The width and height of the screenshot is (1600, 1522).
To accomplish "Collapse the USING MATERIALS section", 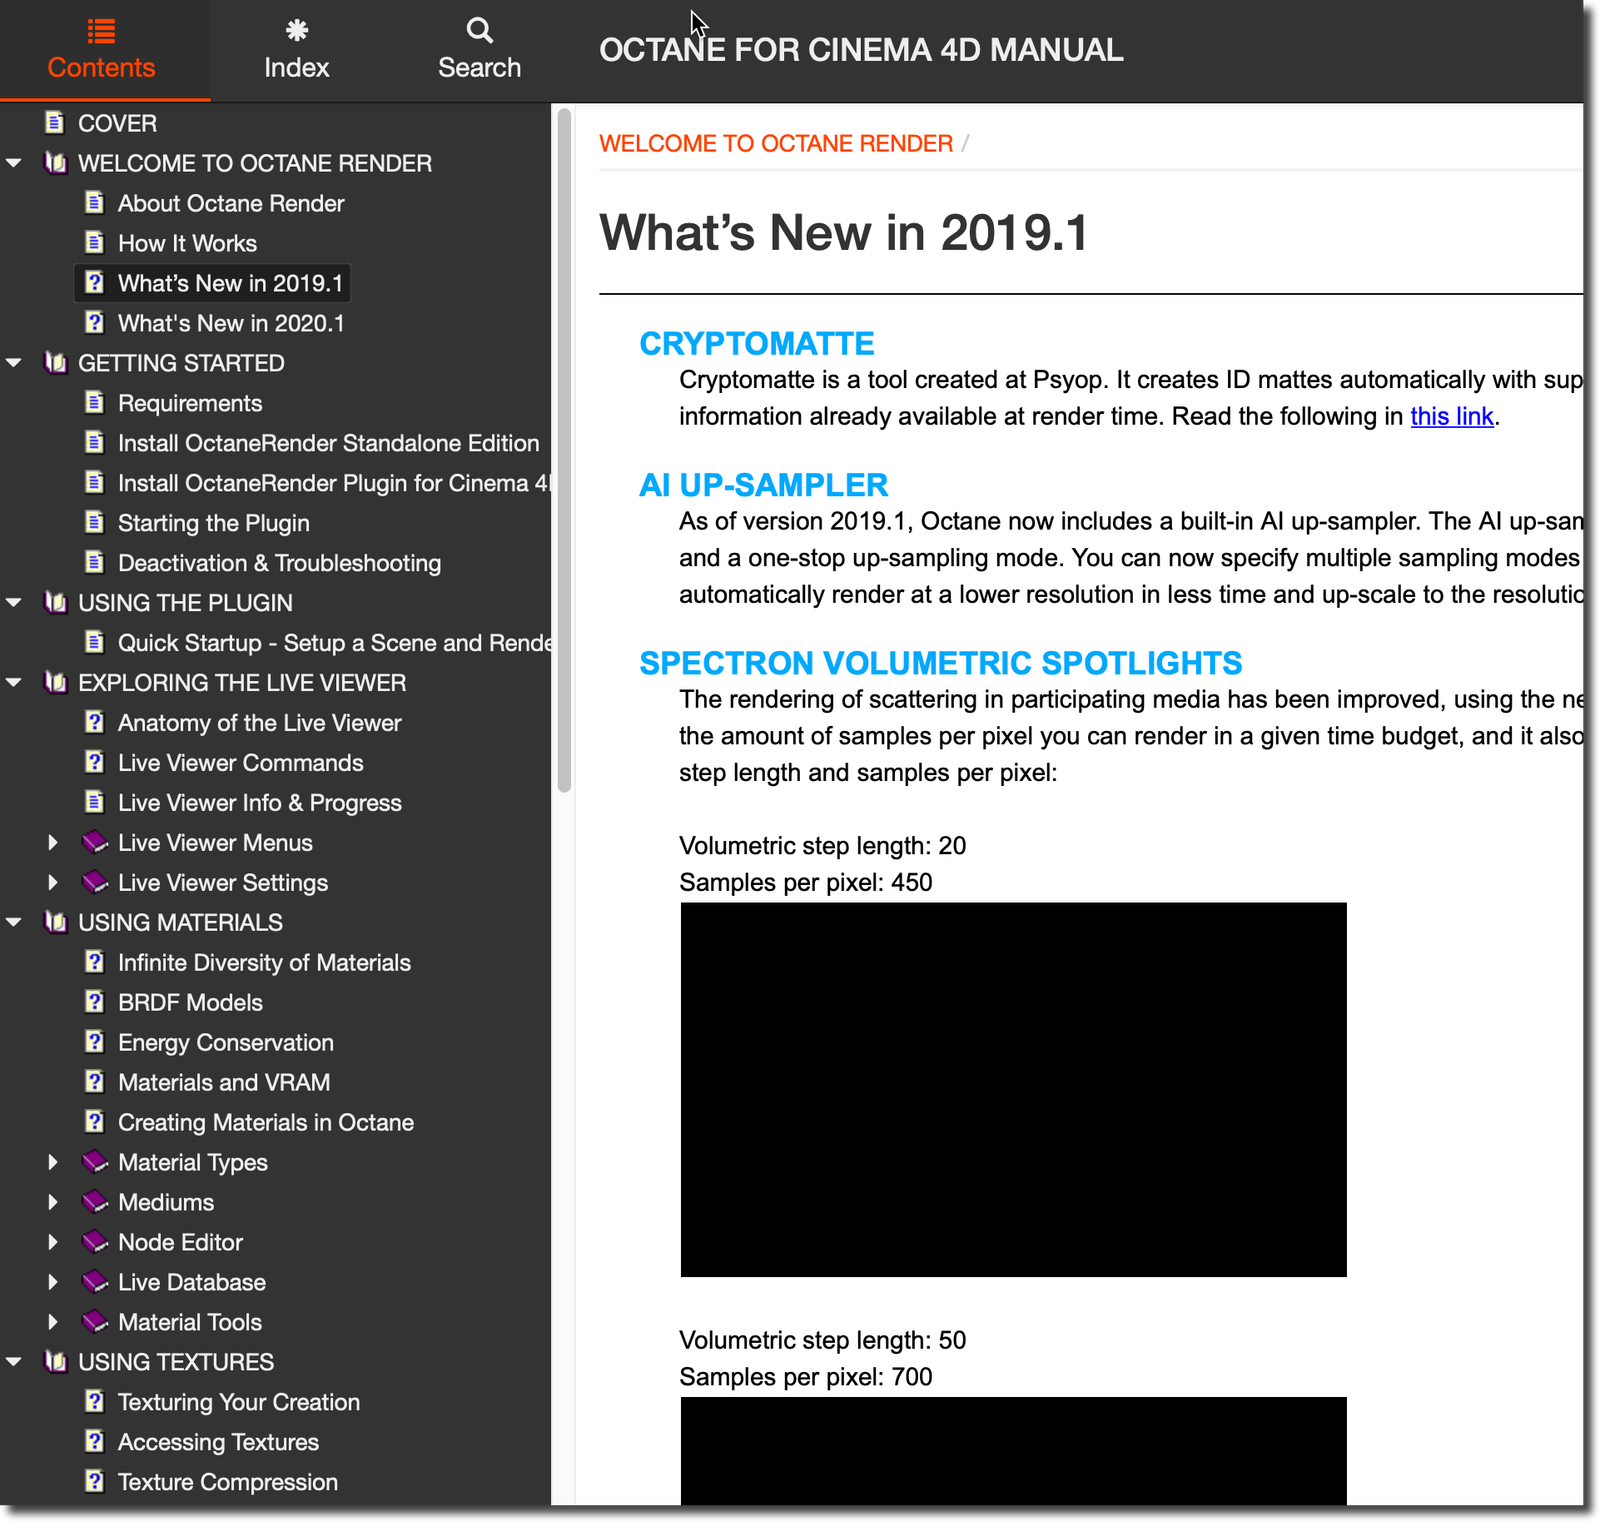I will click(x=14, y=923).
